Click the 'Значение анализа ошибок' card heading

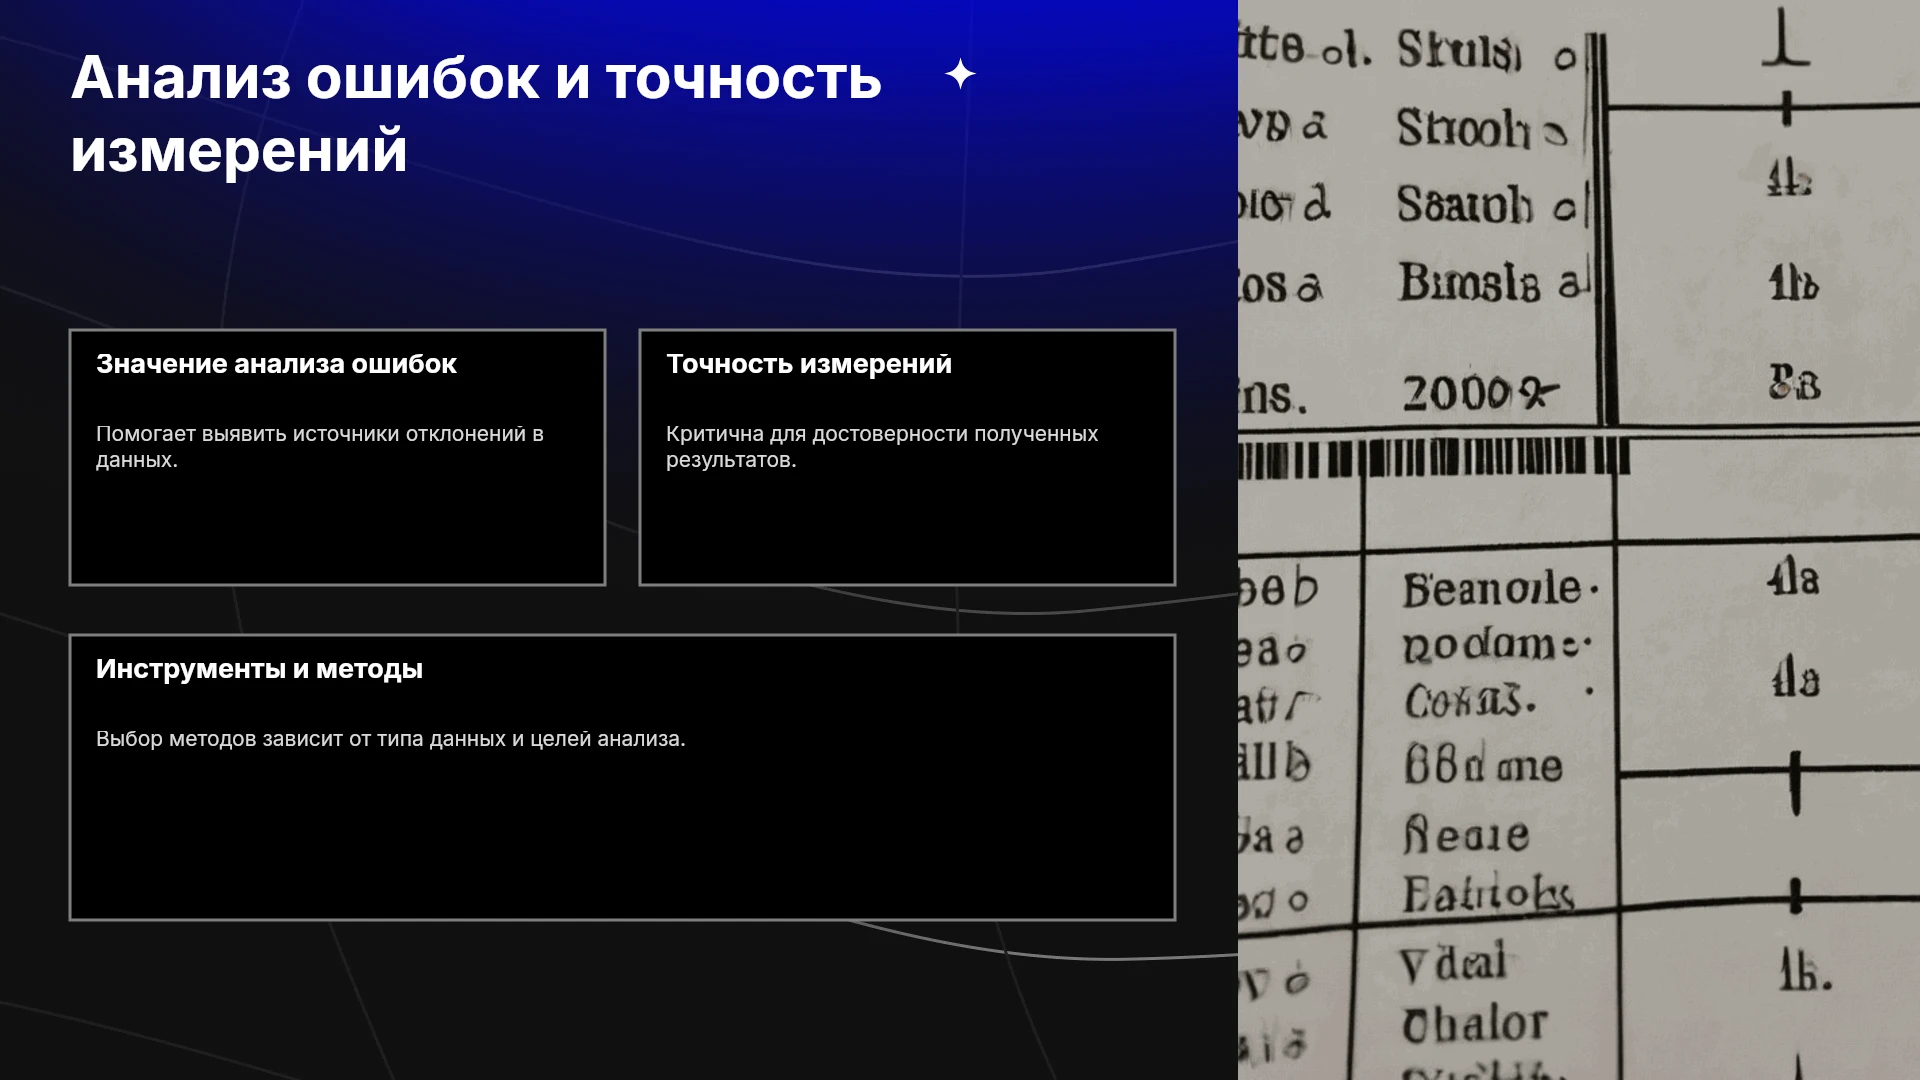(x=276, y=364)
